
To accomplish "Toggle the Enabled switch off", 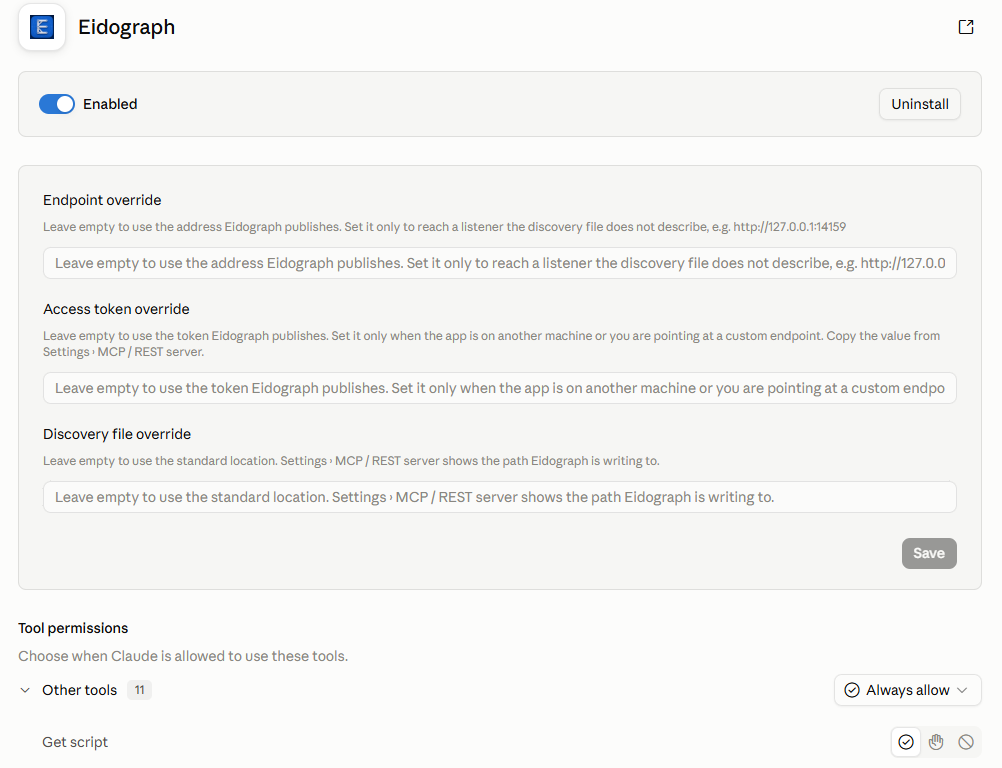I will pos(57,104).
